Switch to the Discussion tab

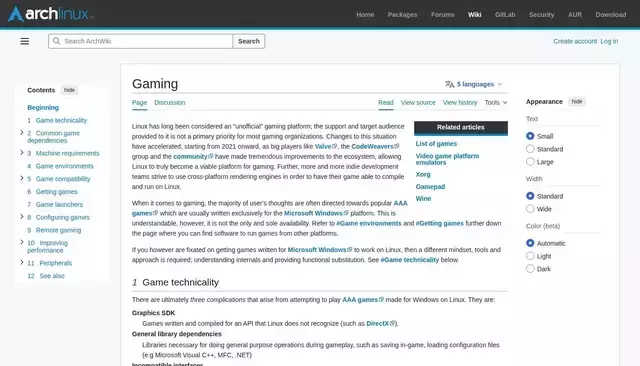(170, 102)
